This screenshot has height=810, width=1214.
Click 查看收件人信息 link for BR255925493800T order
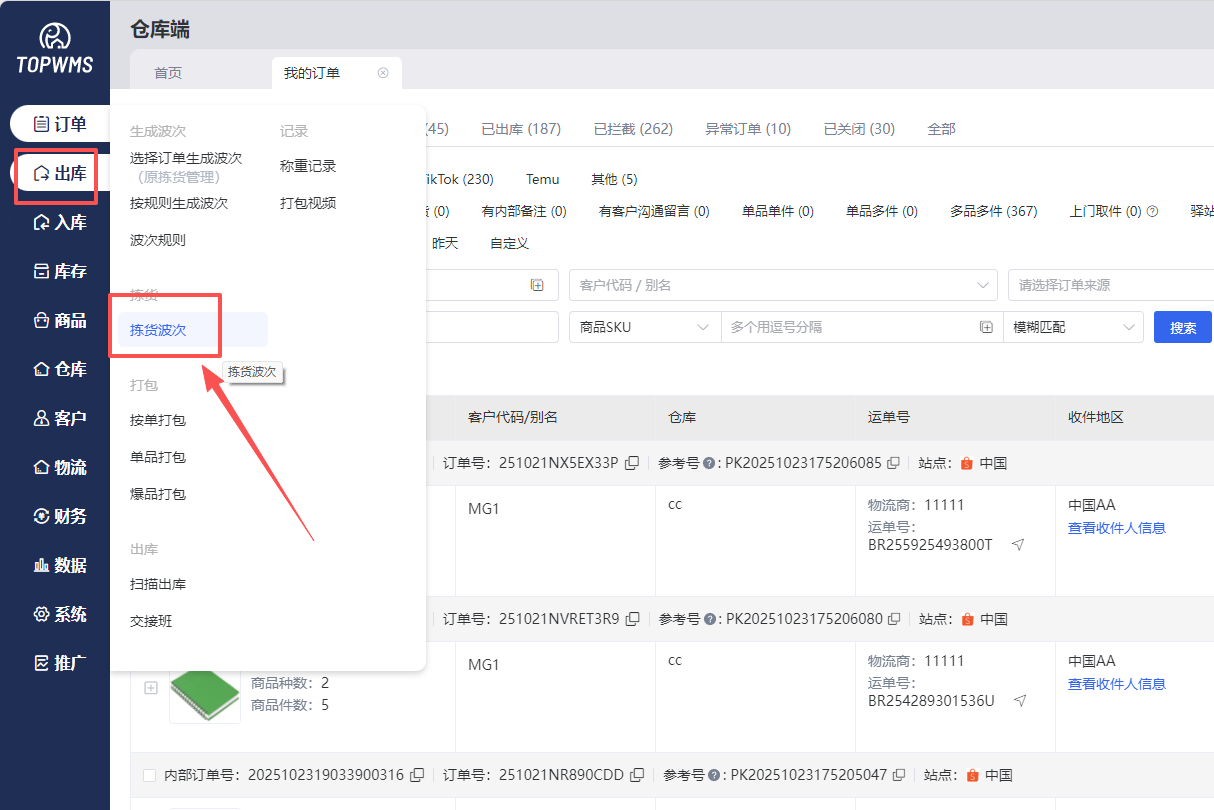click(x=1117, y=528)
